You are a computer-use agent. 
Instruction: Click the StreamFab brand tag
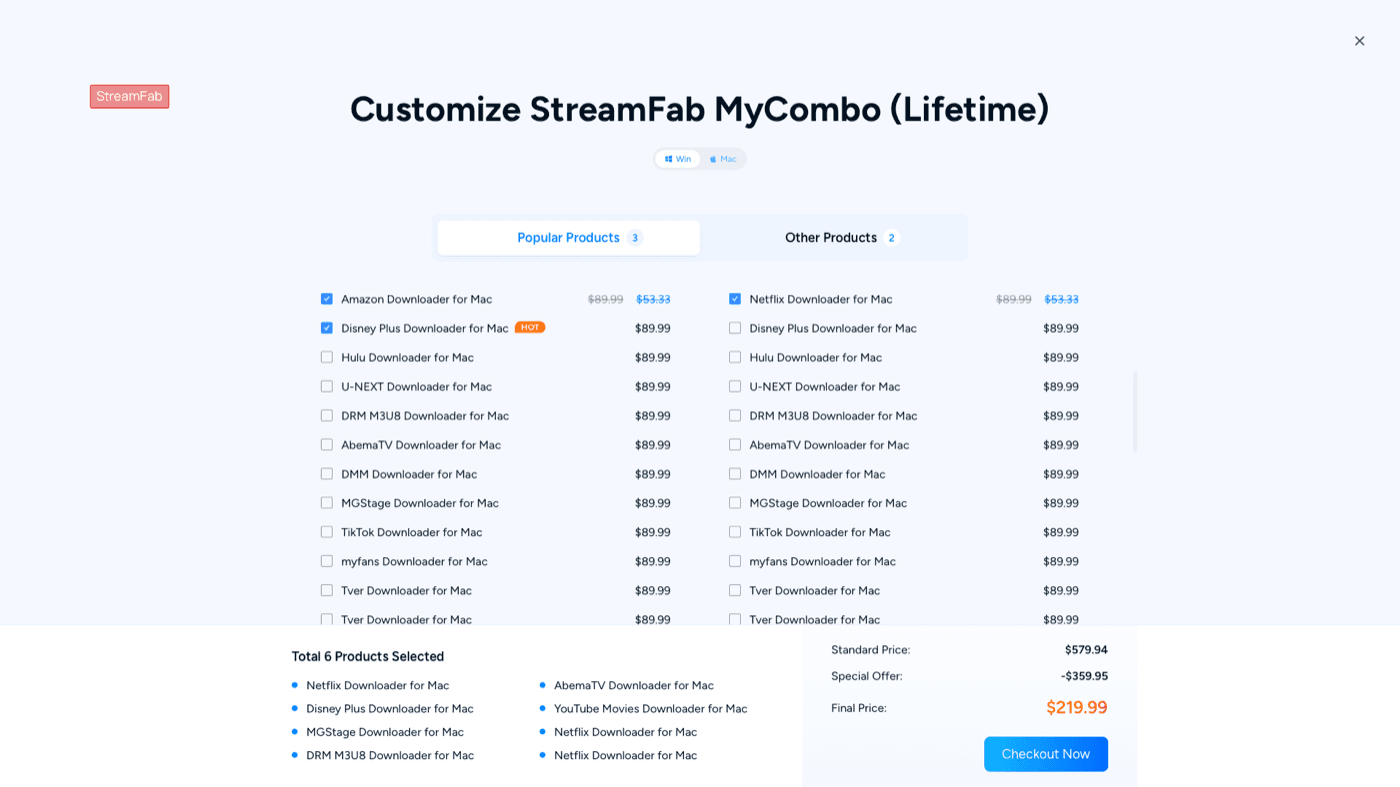click(129, 96)
